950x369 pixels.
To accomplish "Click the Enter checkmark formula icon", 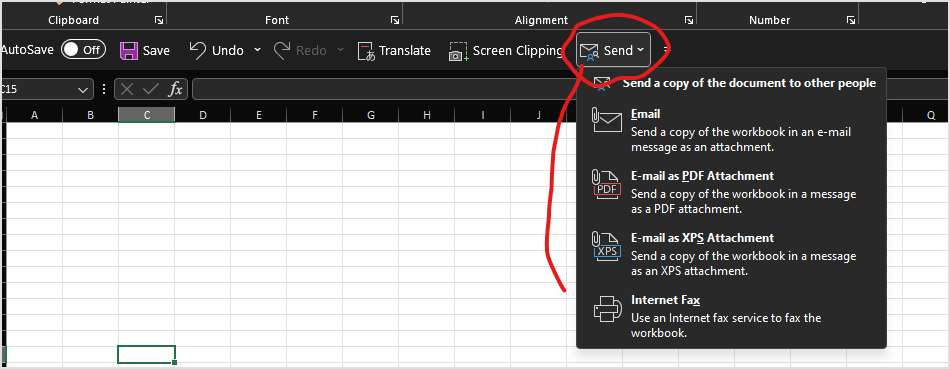I will point(151,90).
